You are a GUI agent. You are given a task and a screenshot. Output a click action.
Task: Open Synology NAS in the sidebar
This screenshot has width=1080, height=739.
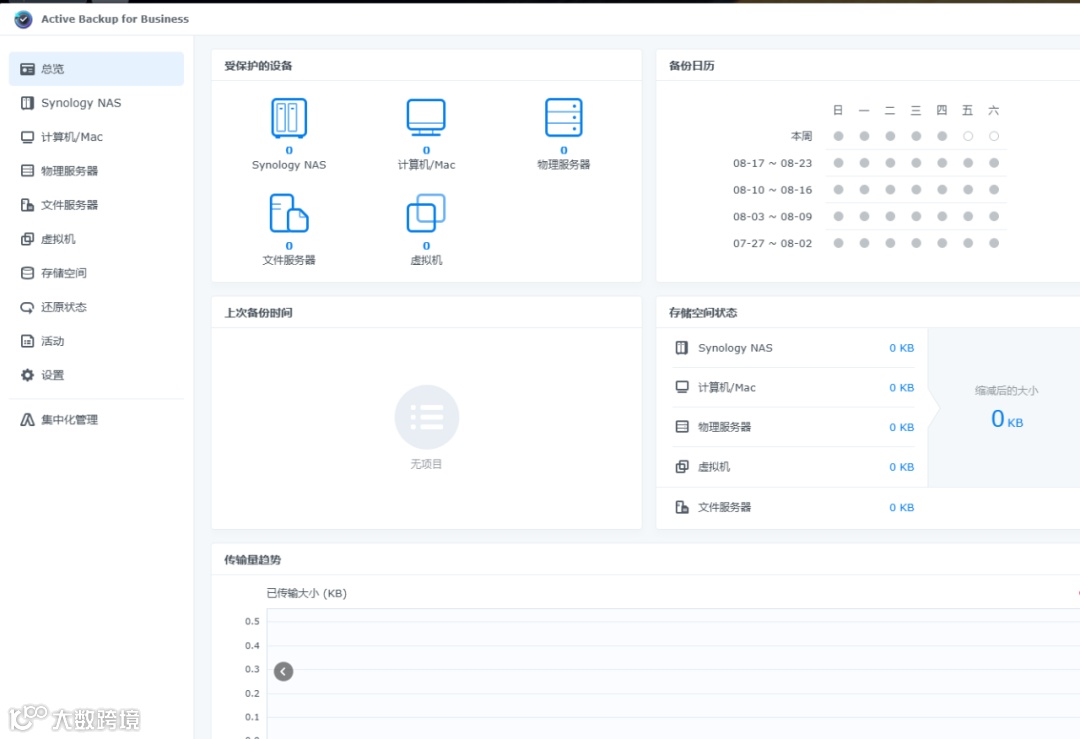(x=96, y=103)
